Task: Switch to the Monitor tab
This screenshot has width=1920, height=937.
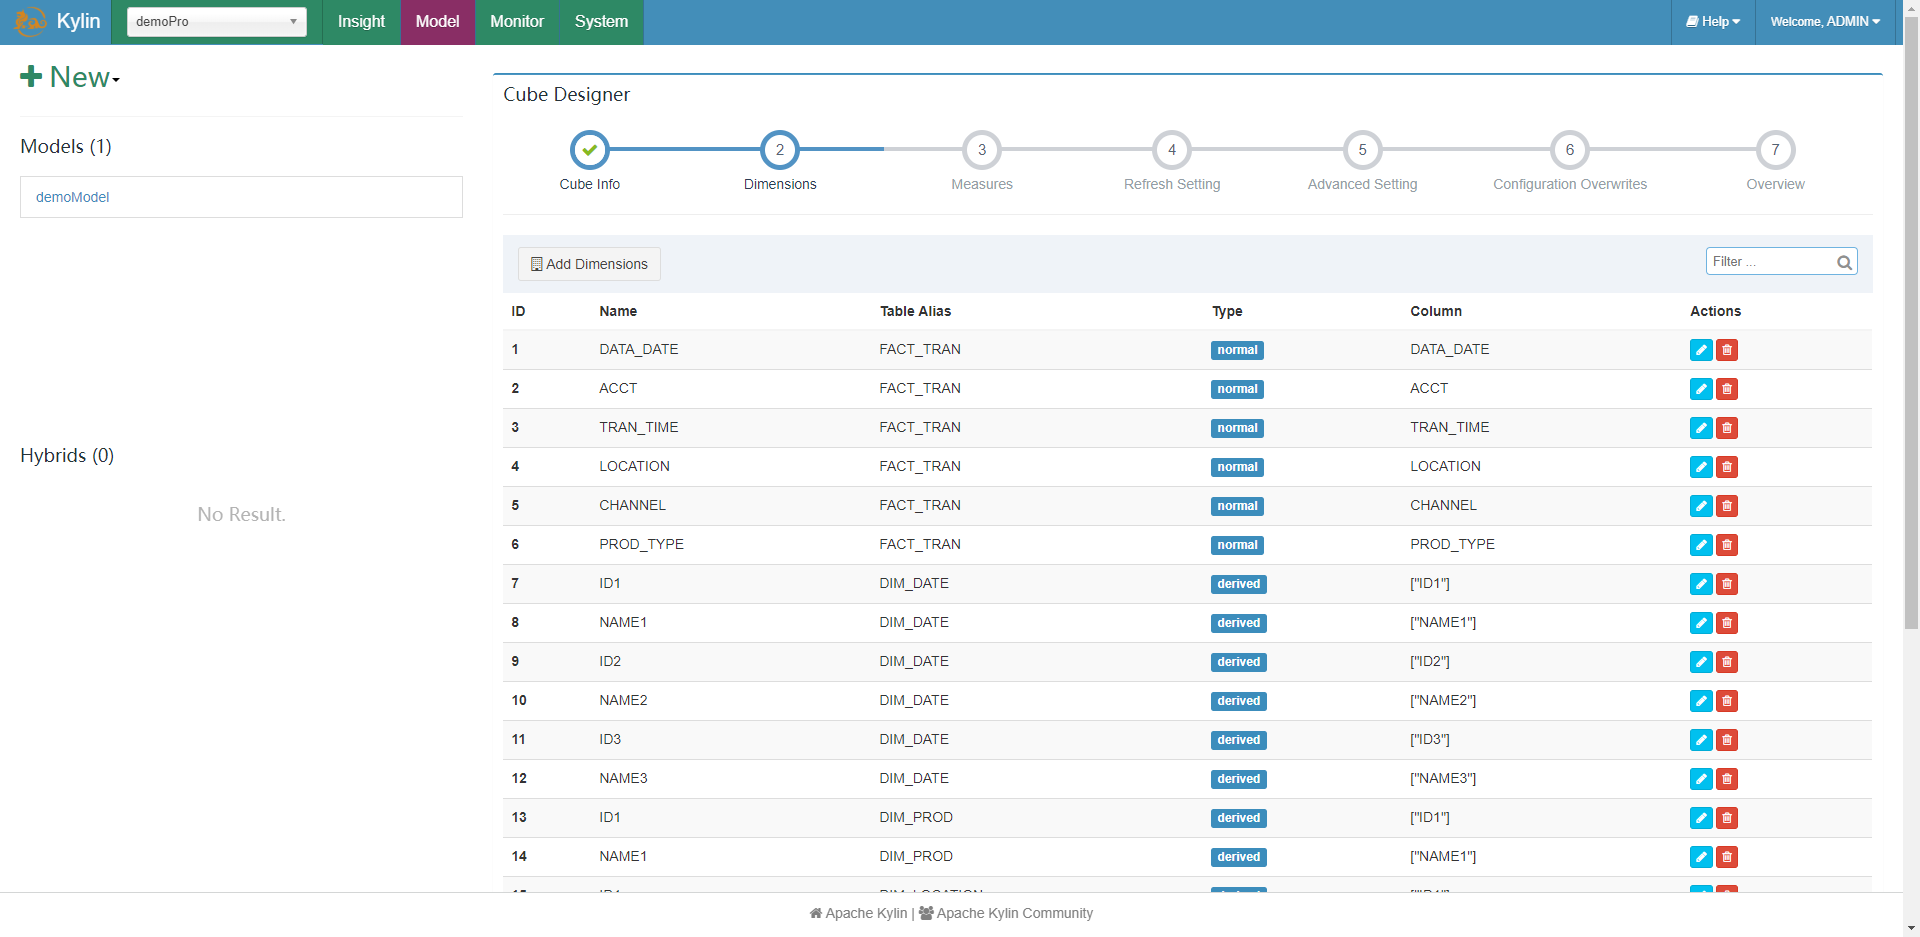Action: click(x=516, y=21)
